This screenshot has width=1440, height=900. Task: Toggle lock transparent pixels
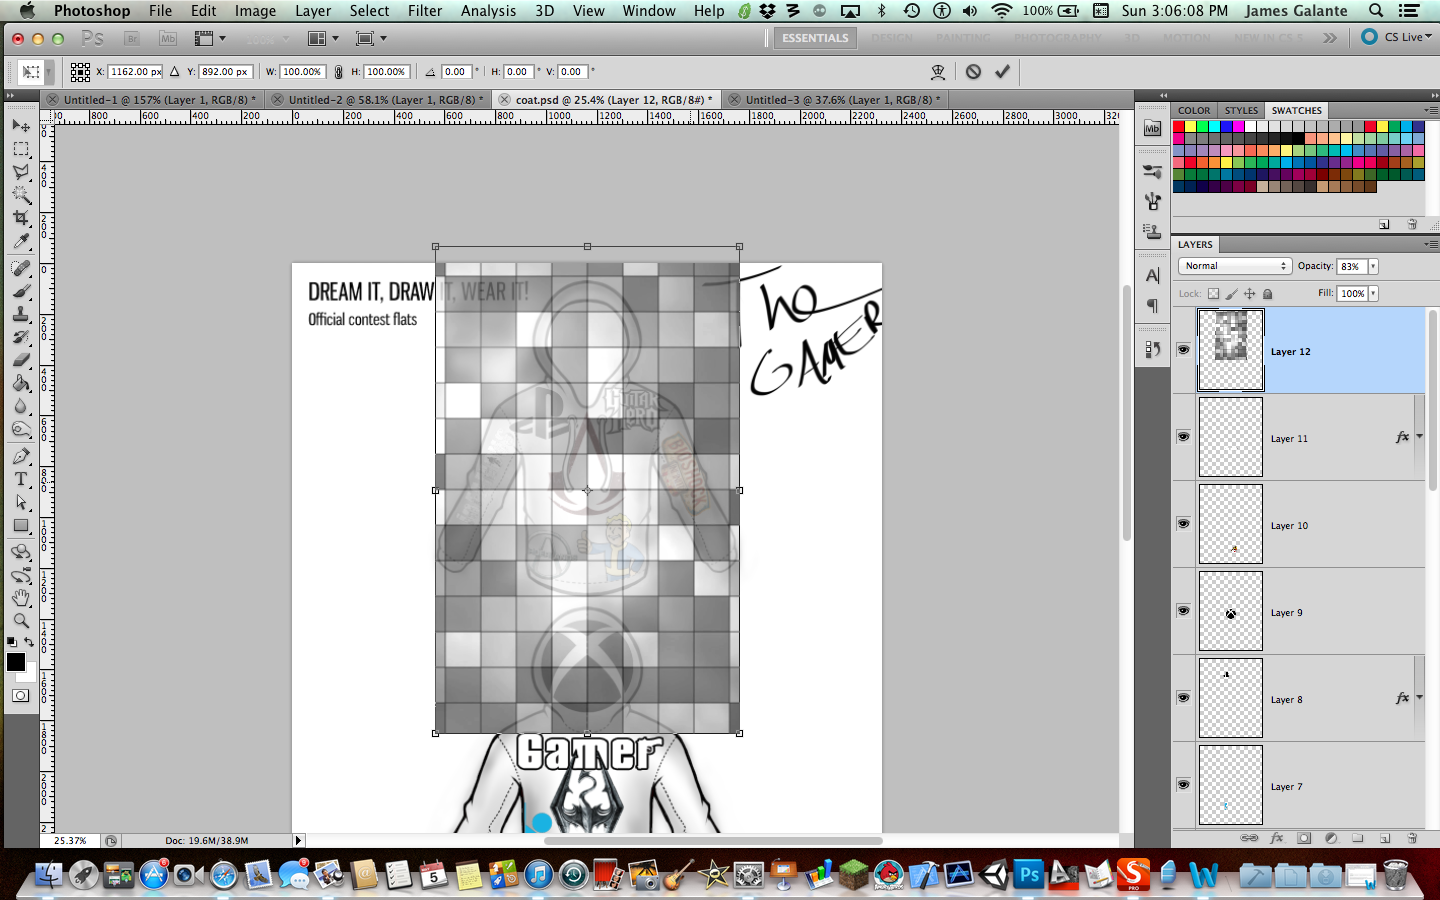(1213, 294)
